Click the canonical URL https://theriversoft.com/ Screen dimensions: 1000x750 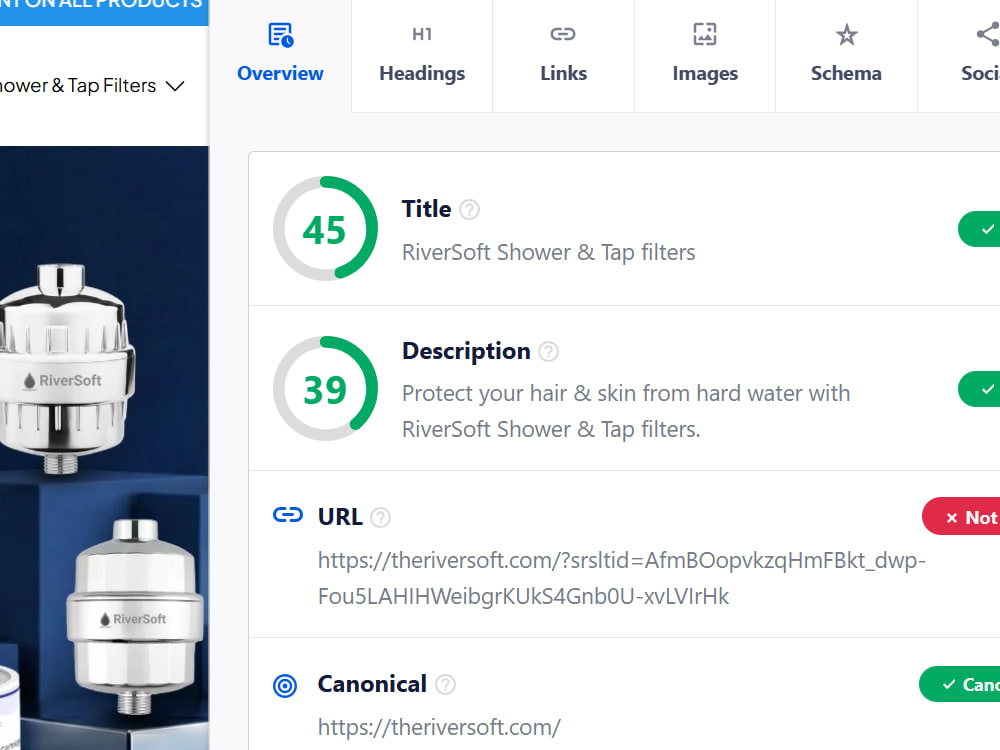[x=439, y=727]
